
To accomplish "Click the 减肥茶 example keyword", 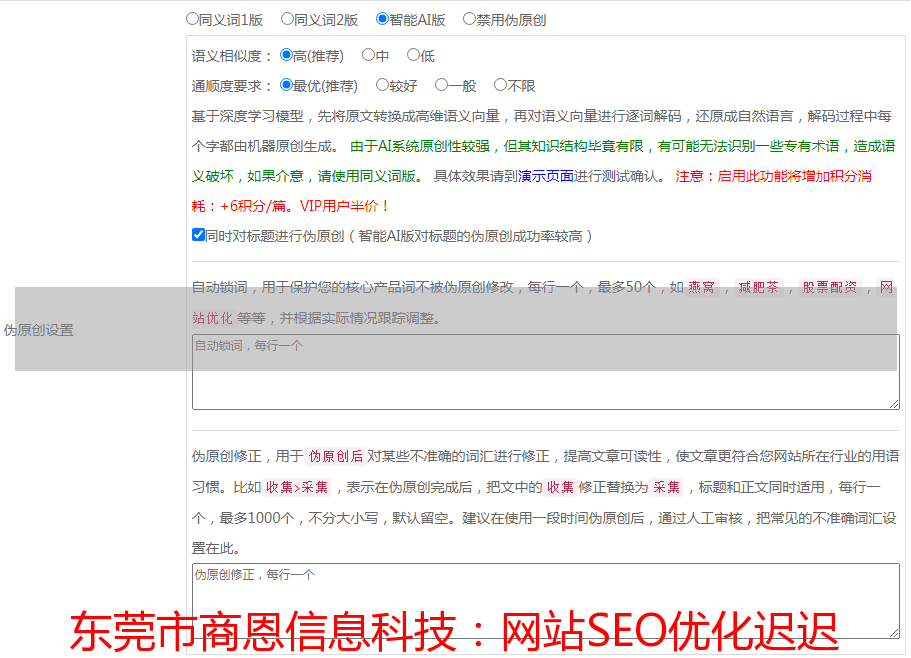I will [x=758, y=287].
